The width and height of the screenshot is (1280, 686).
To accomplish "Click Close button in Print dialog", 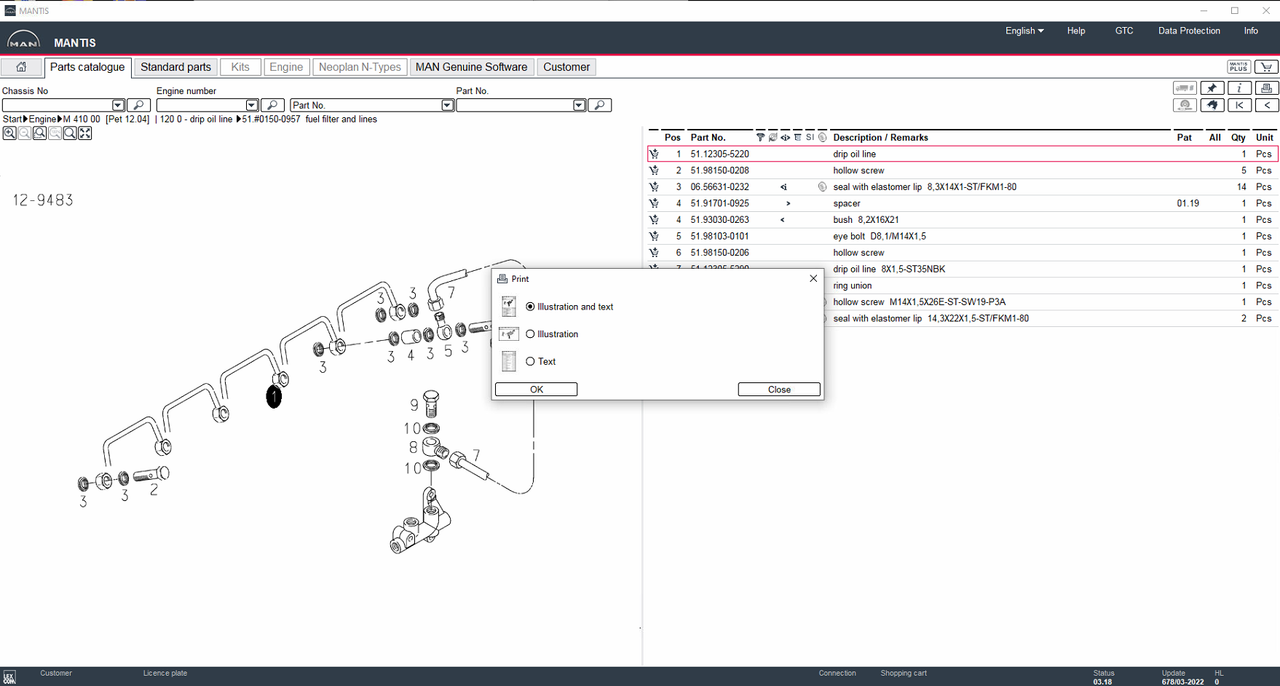I will (x=779, y=389).
